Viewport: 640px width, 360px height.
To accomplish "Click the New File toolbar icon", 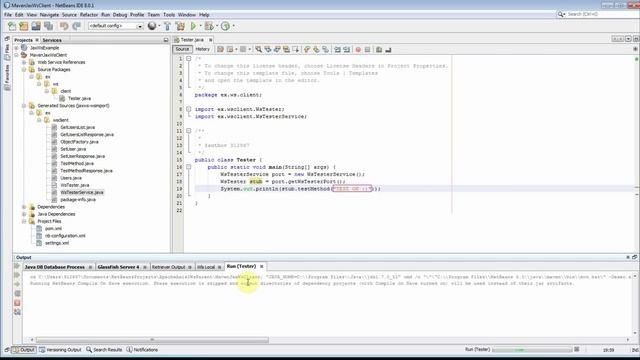I will tap(12, 26).
